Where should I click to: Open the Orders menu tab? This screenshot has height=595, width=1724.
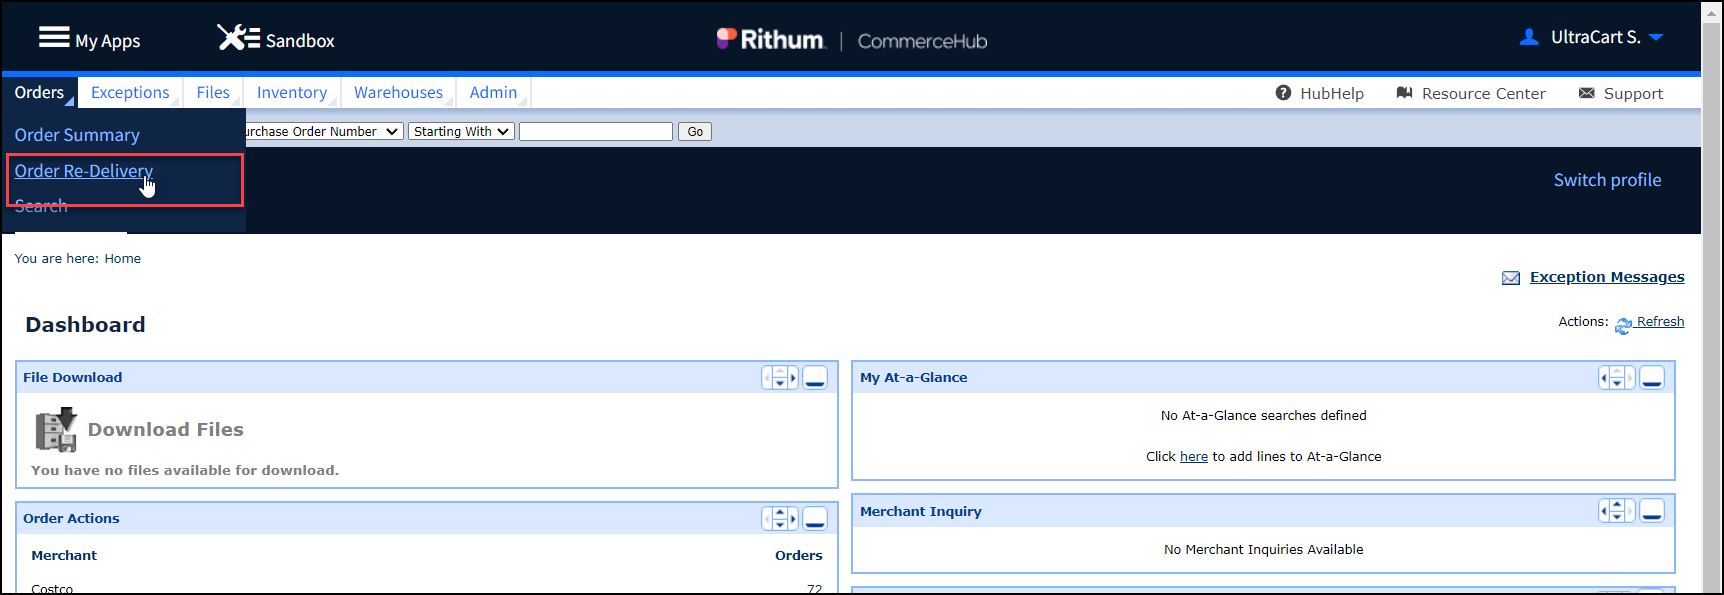[39, 92]
